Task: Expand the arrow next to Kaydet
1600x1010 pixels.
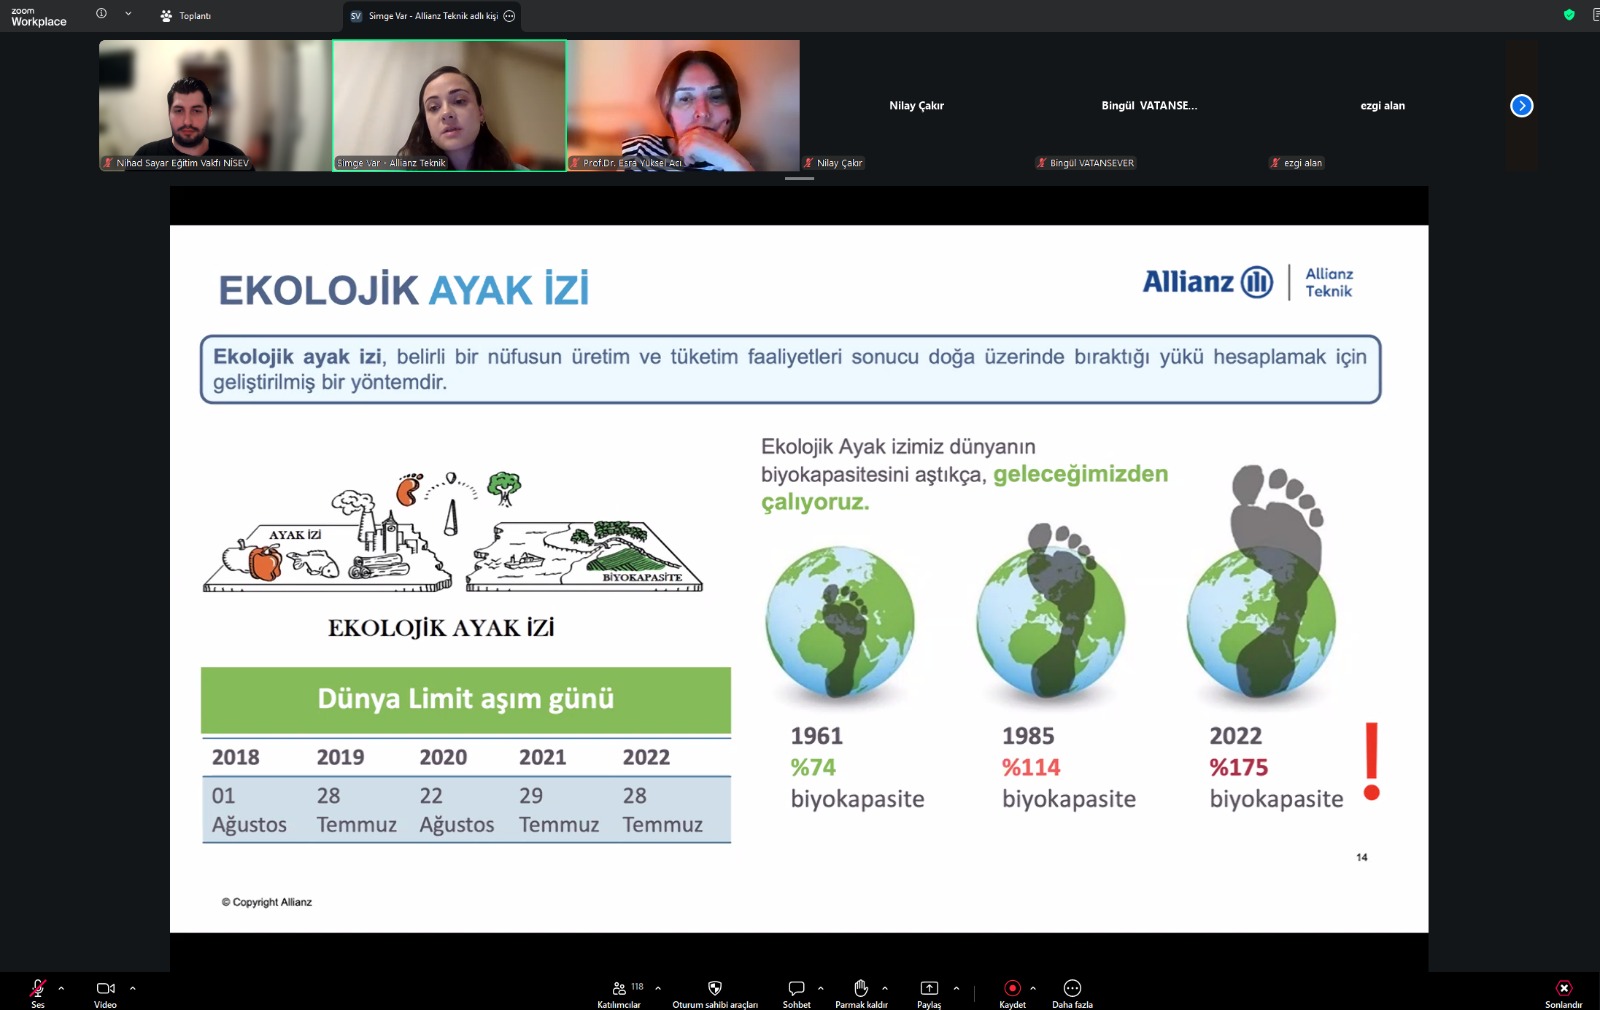Action: (1033, 988)
